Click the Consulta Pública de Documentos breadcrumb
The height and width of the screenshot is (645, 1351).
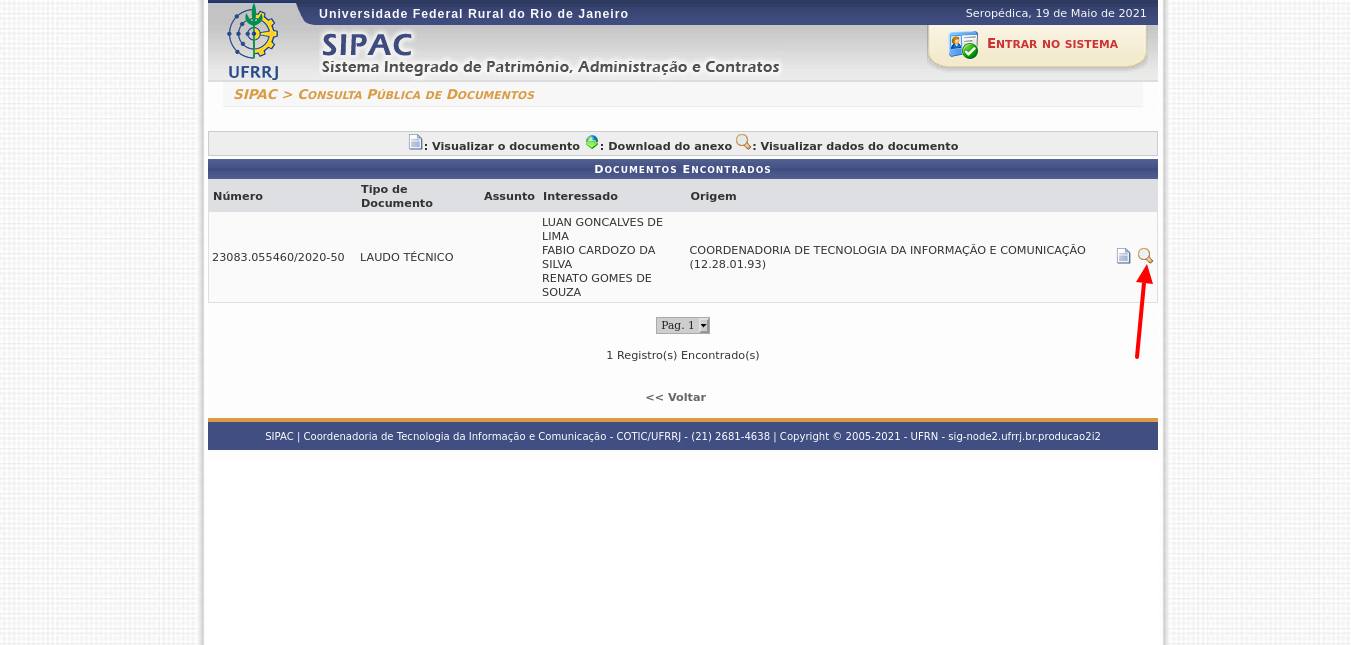pos(416,95)
